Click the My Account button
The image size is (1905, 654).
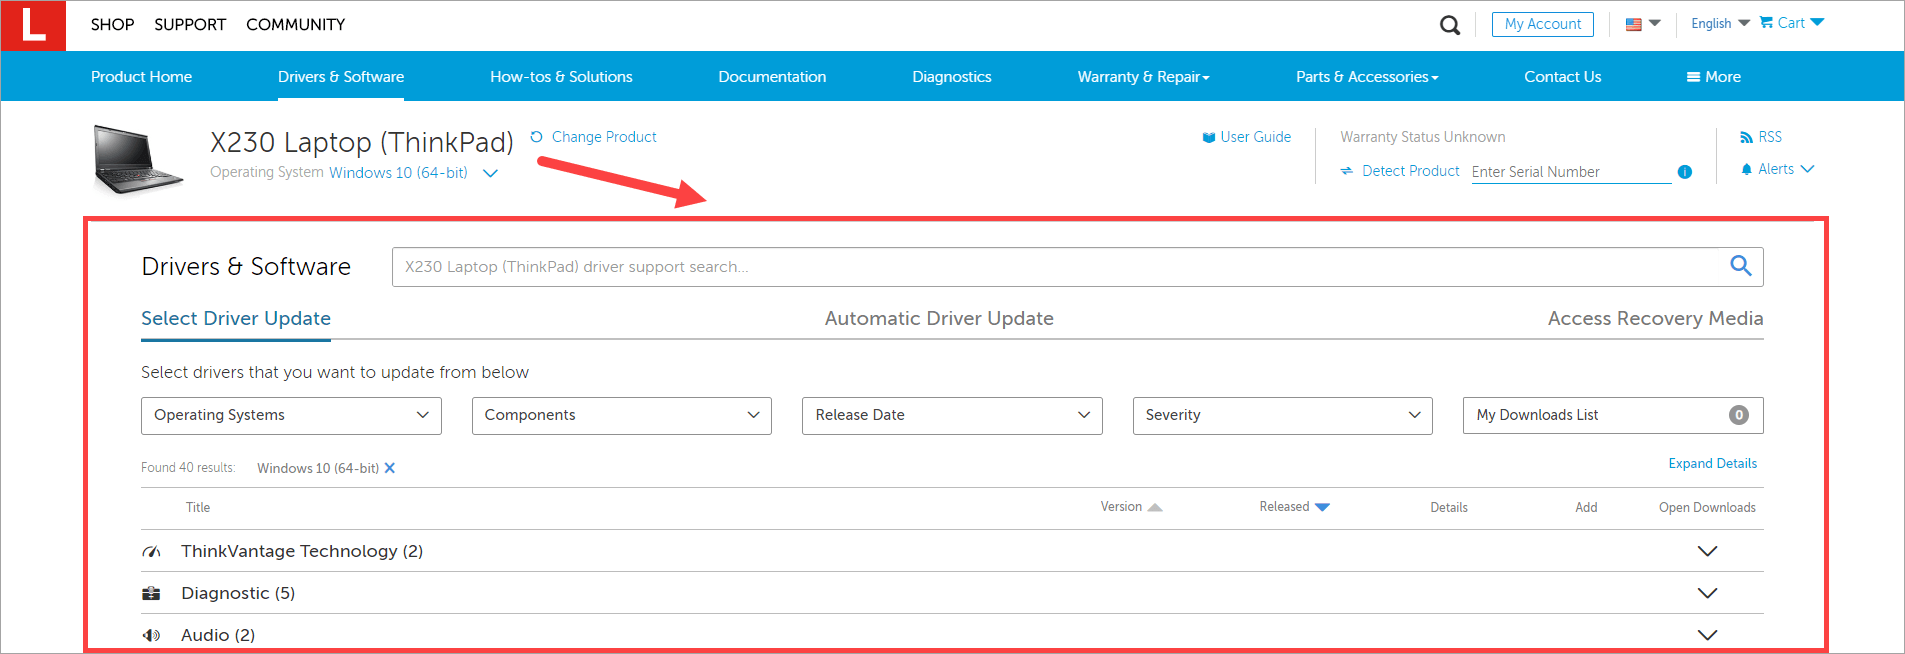point(1542,24)
